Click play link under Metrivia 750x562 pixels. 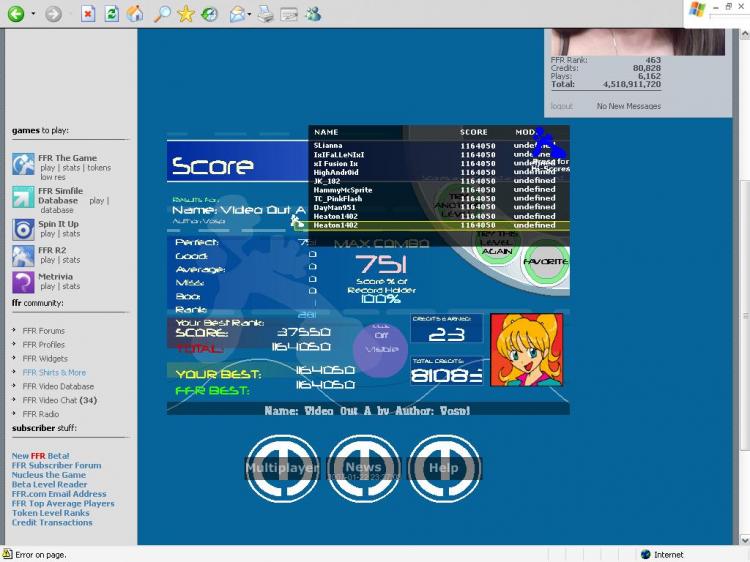point(47,286)
